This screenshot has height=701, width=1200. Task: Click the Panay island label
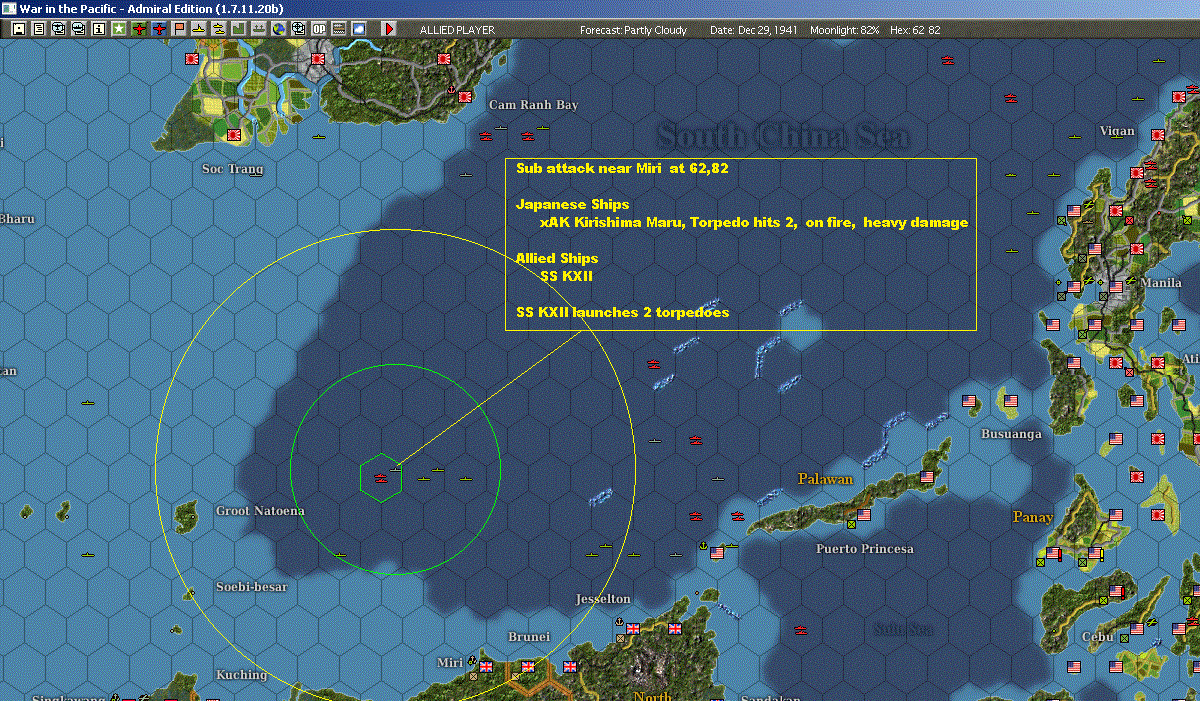click(1033, 517)
